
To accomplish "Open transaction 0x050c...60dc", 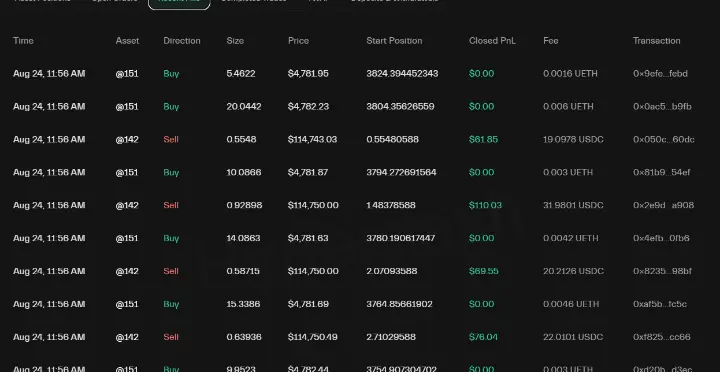I will click(664, 140).
